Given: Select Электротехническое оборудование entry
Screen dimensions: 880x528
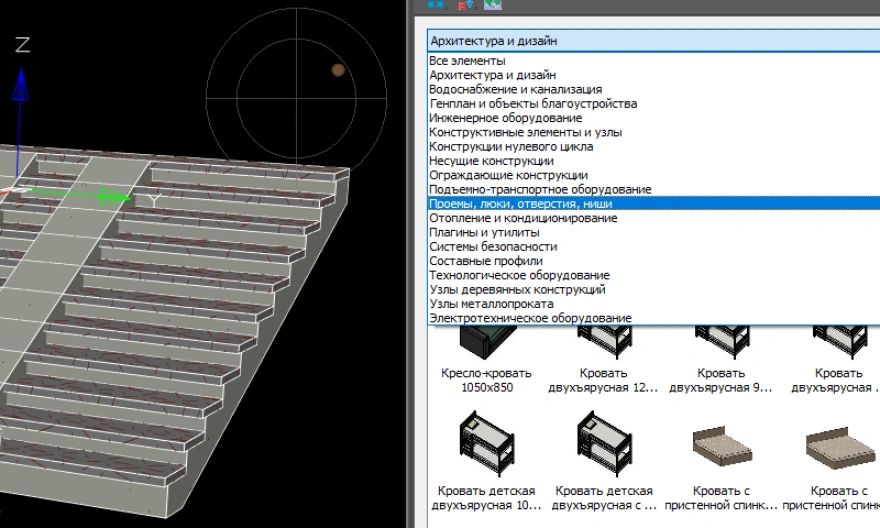Looking at the screenshot, I should pos(530,318).
